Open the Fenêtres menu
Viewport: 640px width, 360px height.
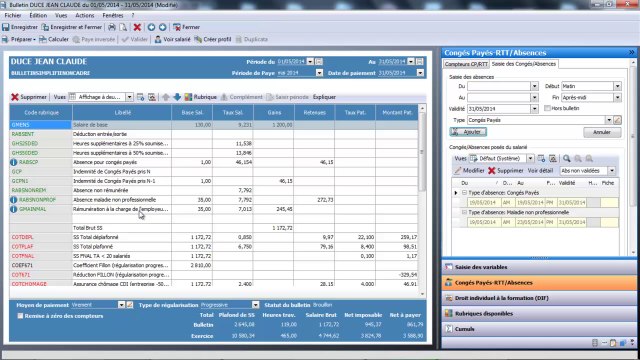[x=113, y=16]
